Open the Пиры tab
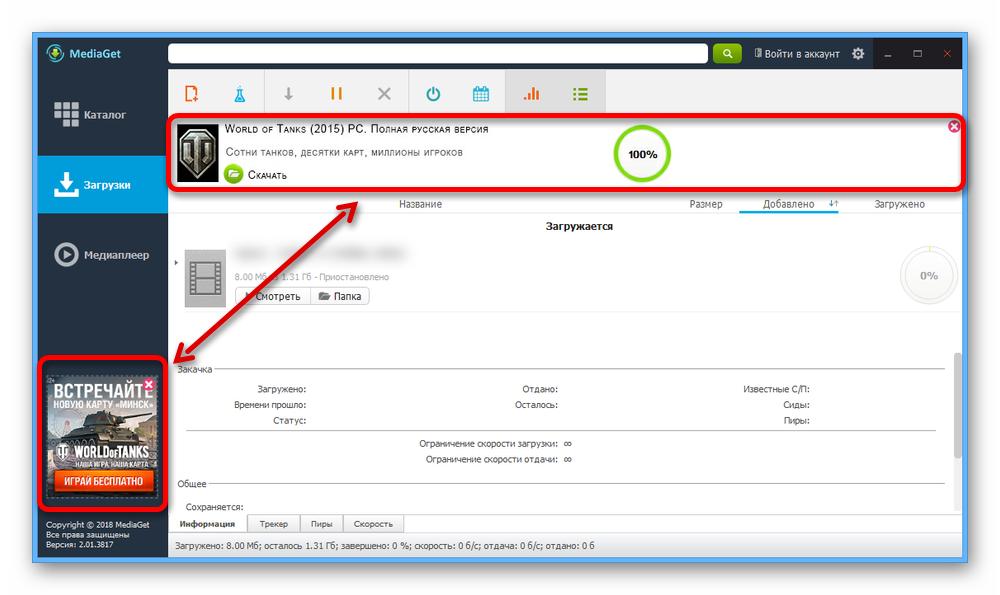This screenshot has height=595, width=1000. 321,524
